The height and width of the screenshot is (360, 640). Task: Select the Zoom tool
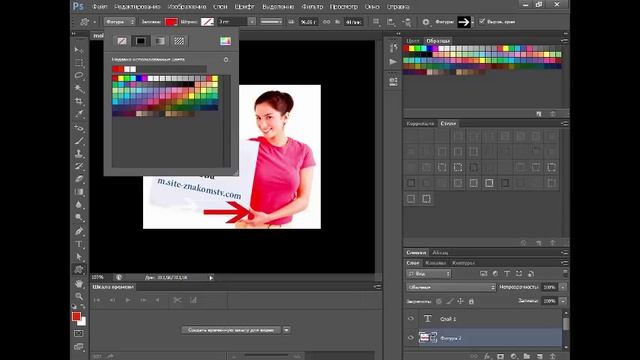tap(79, 296)
